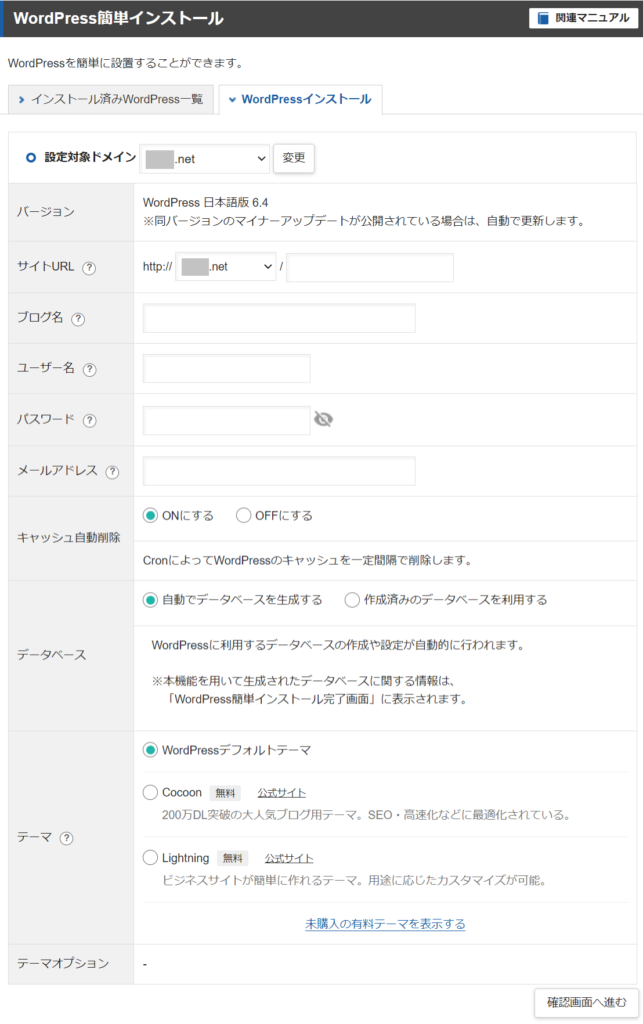
Task: Open Cocoon 公式サイト link
Action: coord(281,793)
